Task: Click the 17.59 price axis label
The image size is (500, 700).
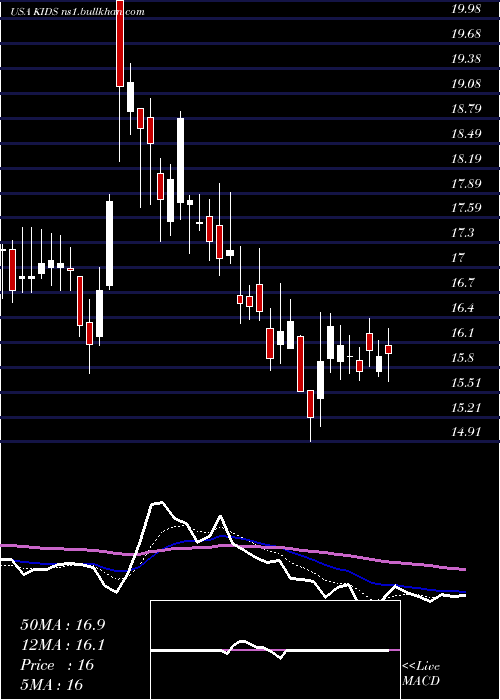Action: coord(466,208)
